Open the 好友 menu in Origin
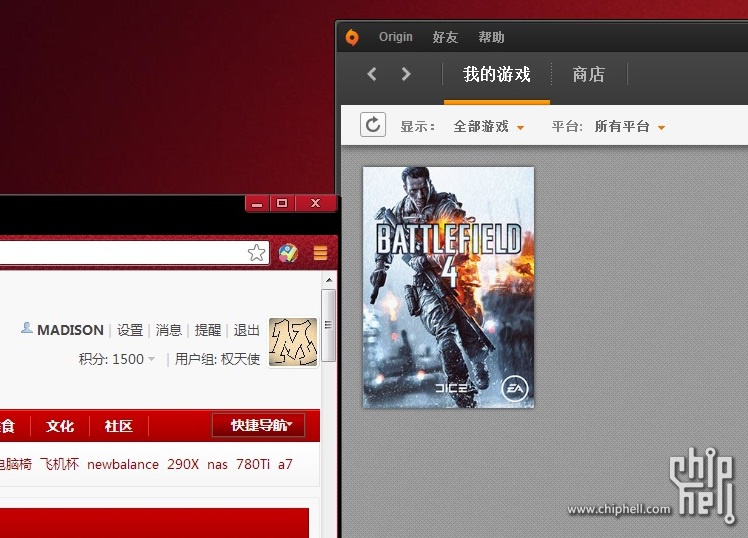 click(445, 37)
